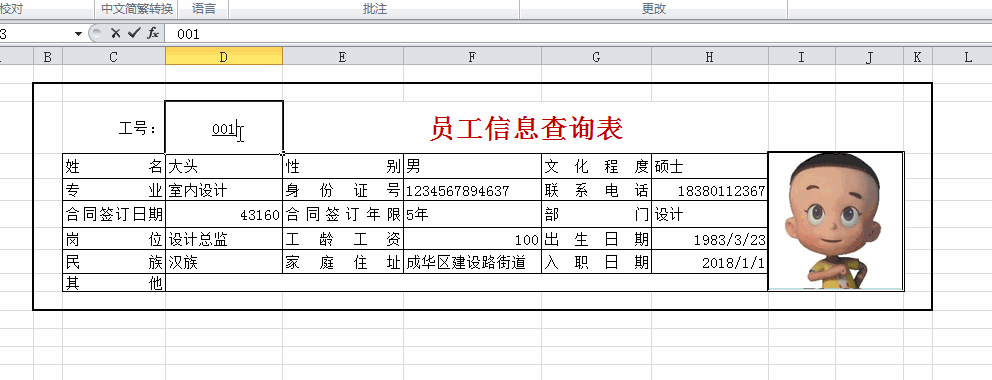Confirm the entry with the checkmark icon
Viewport: 992px width, 380px height.
133,34
